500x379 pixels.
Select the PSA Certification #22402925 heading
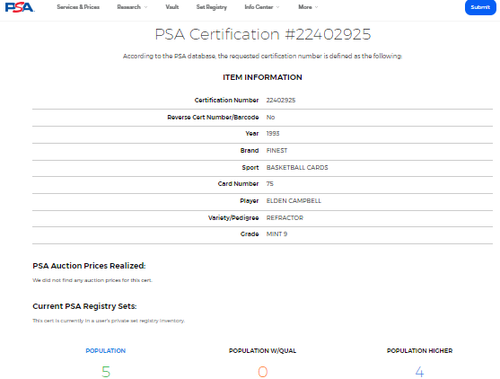click(x=263, y=35)
